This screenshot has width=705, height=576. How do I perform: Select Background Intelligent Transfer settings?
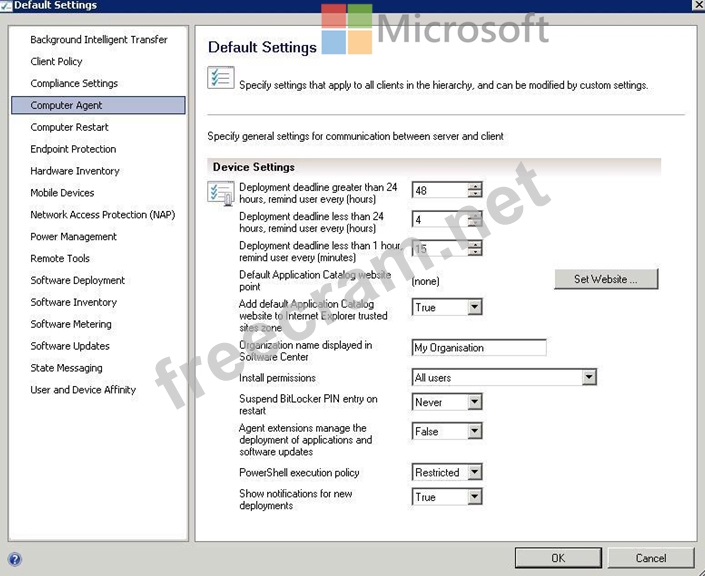[x=99, y=40]
